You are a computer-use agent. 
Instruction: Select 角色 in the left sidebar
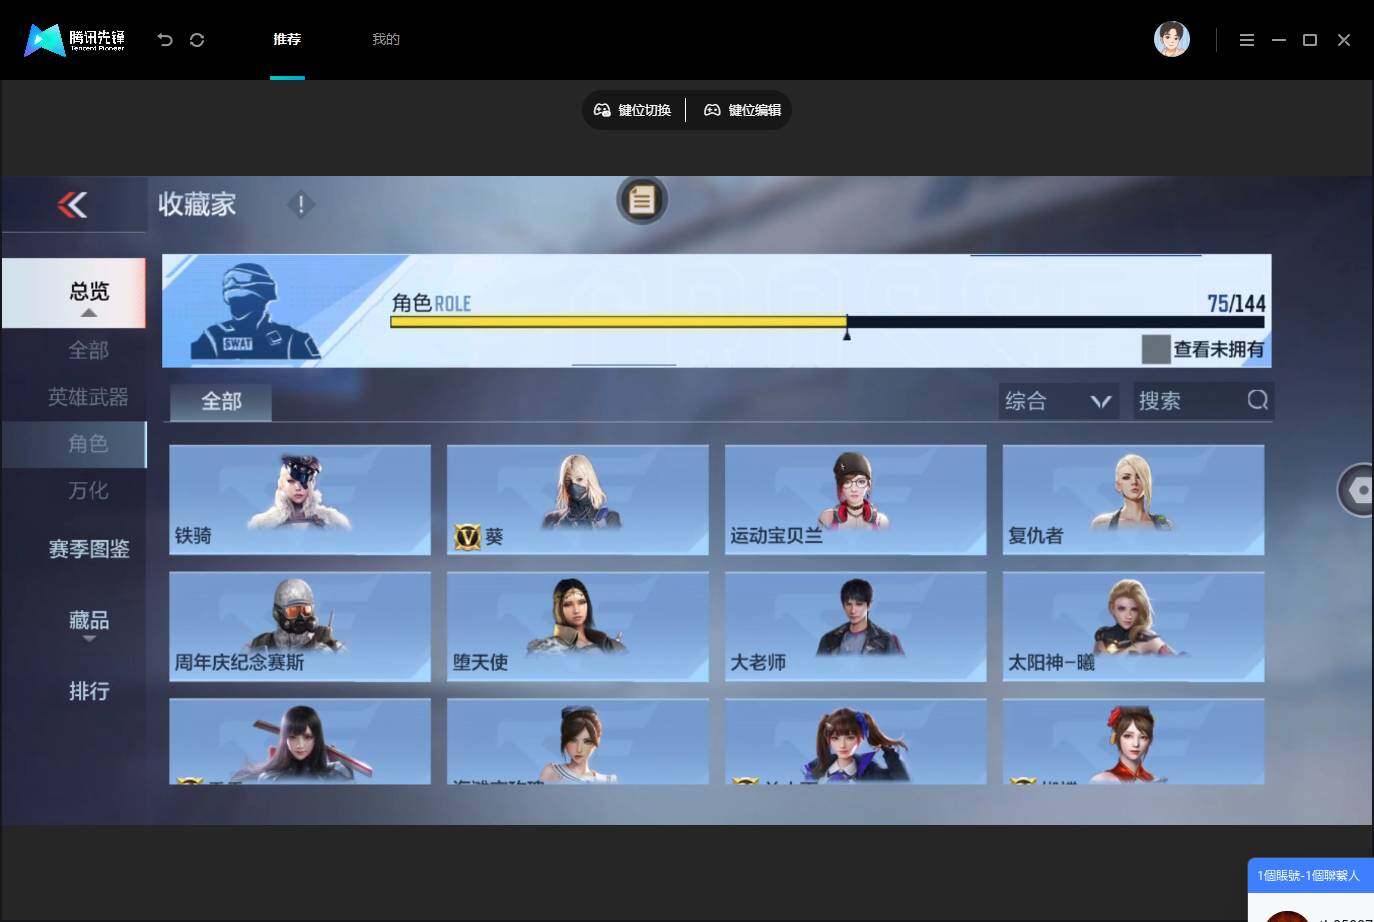point(74,444)
